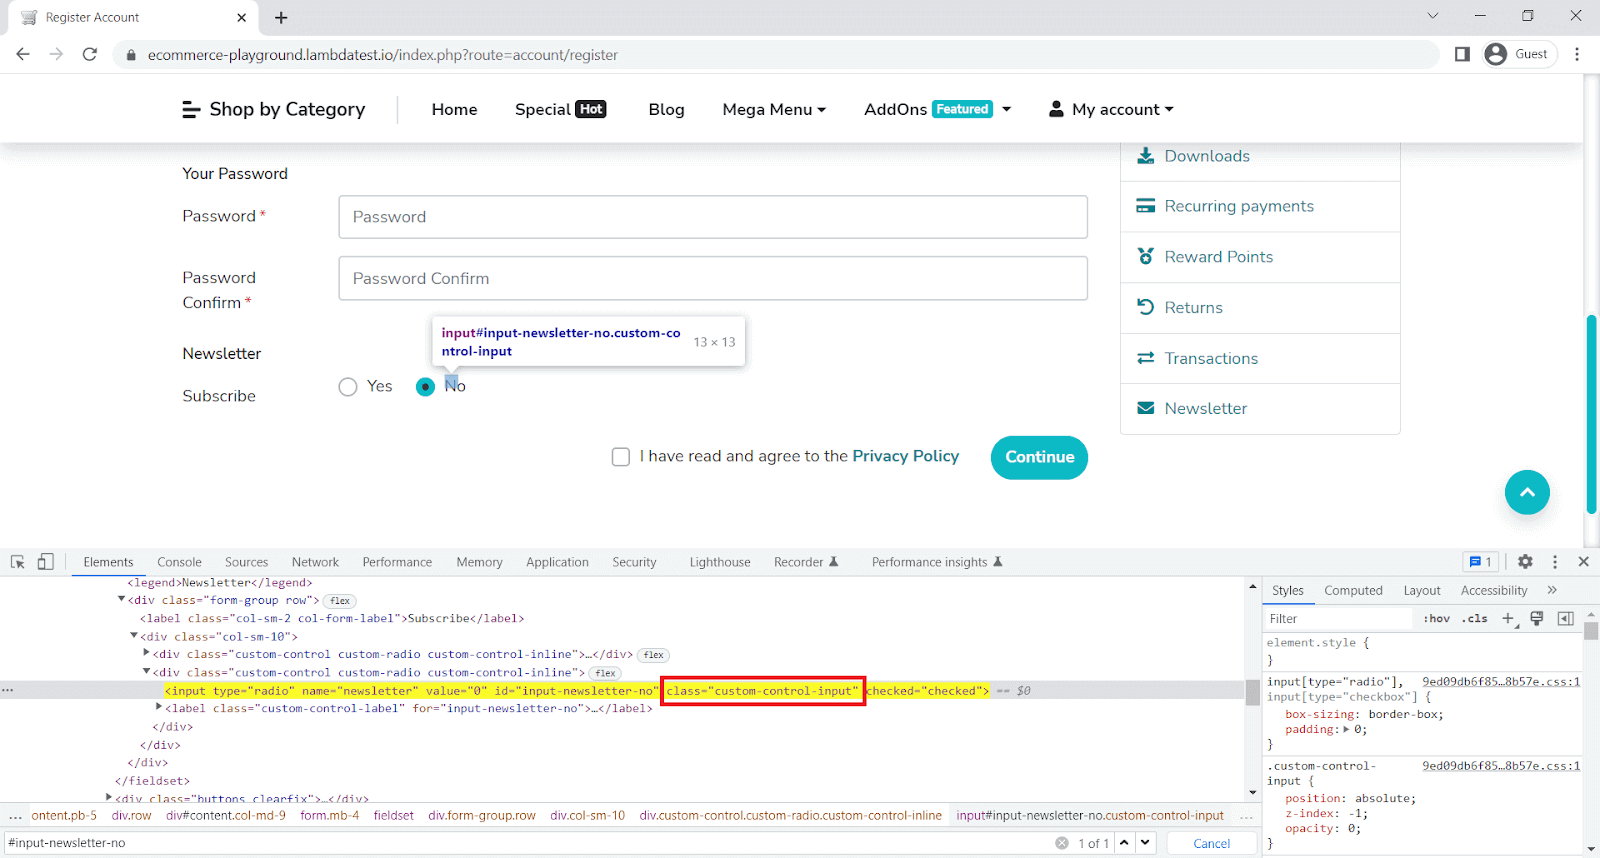This screenshot has width=1600, height=858.
Task: Open the Special Hot menu item
Action: click(561, 109)
